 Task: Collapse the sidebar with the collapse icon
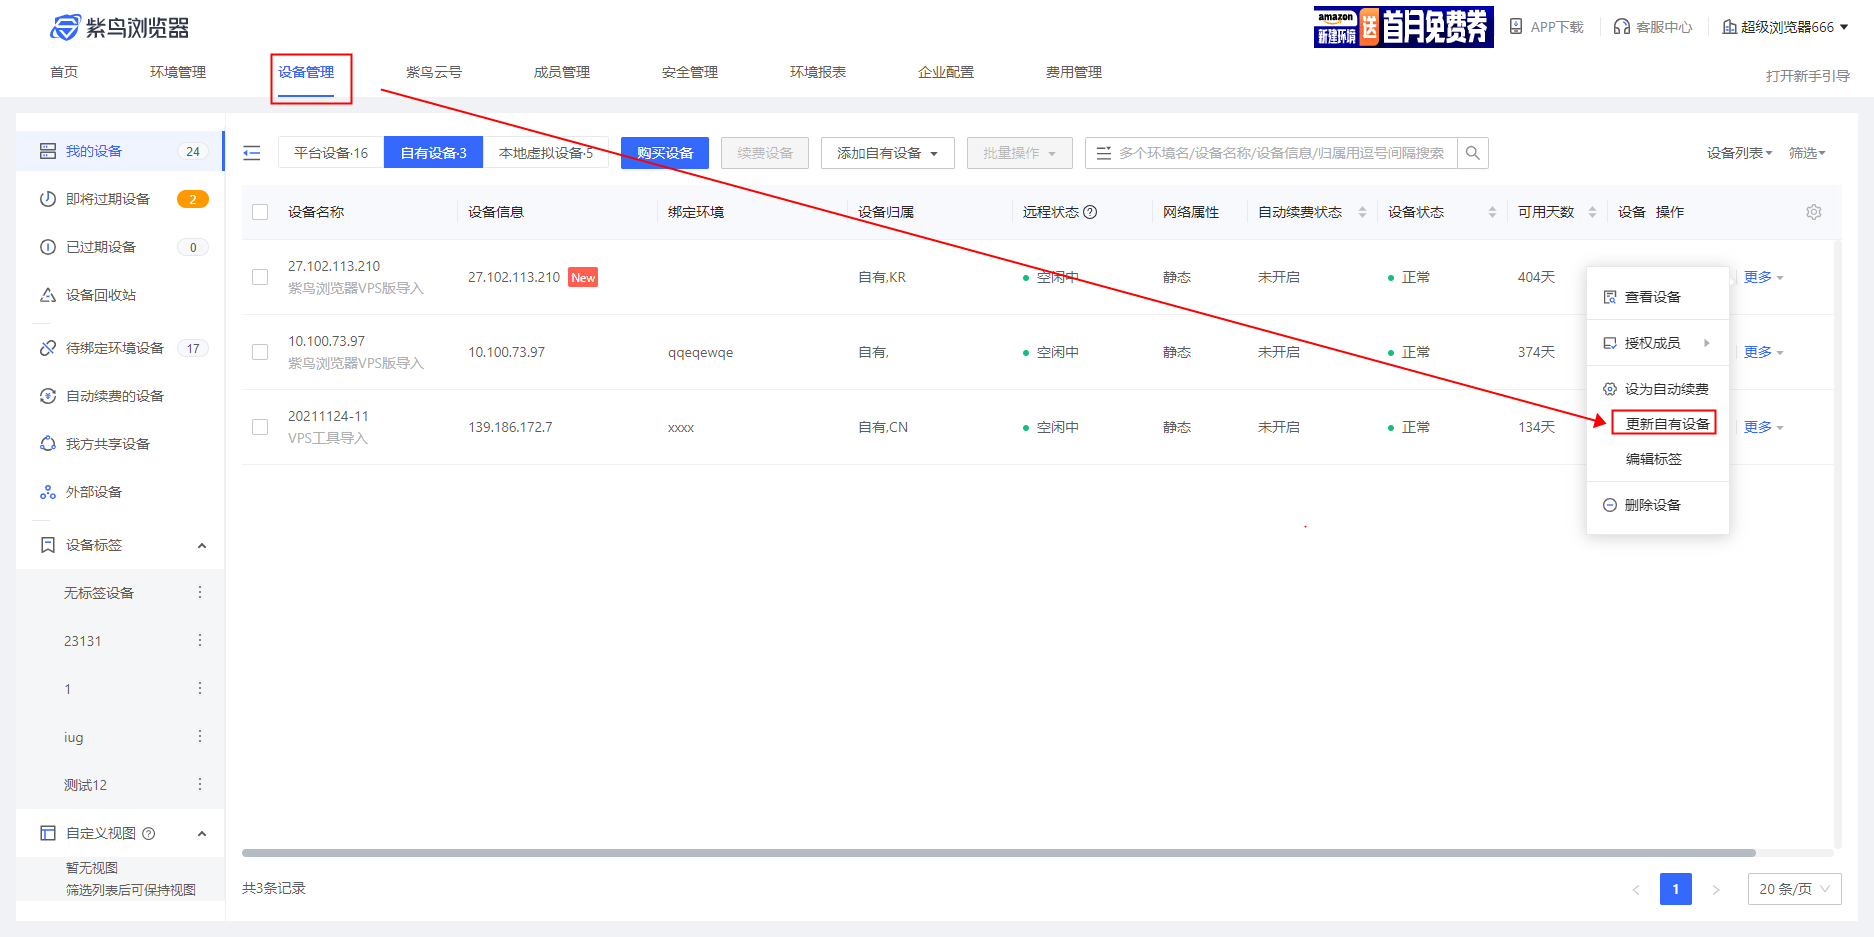point(251,152)
